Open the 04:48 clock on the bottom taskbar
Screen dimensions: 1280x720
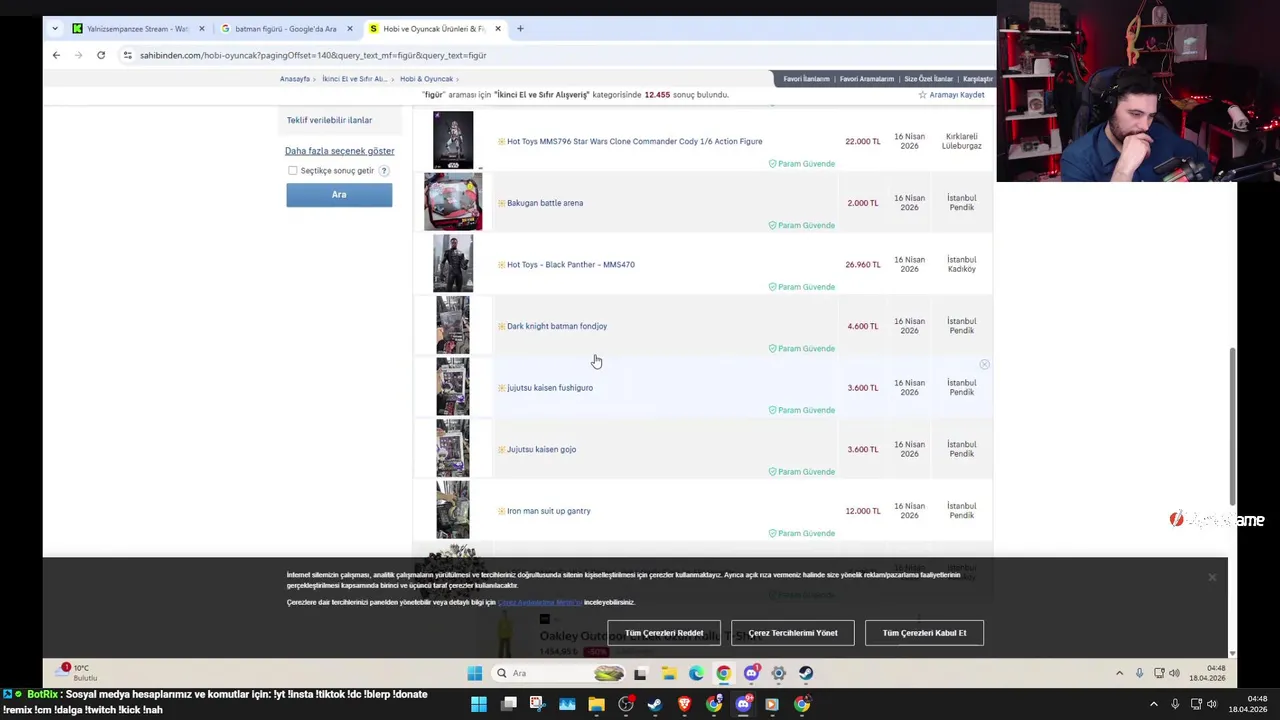click(1248, 704)
